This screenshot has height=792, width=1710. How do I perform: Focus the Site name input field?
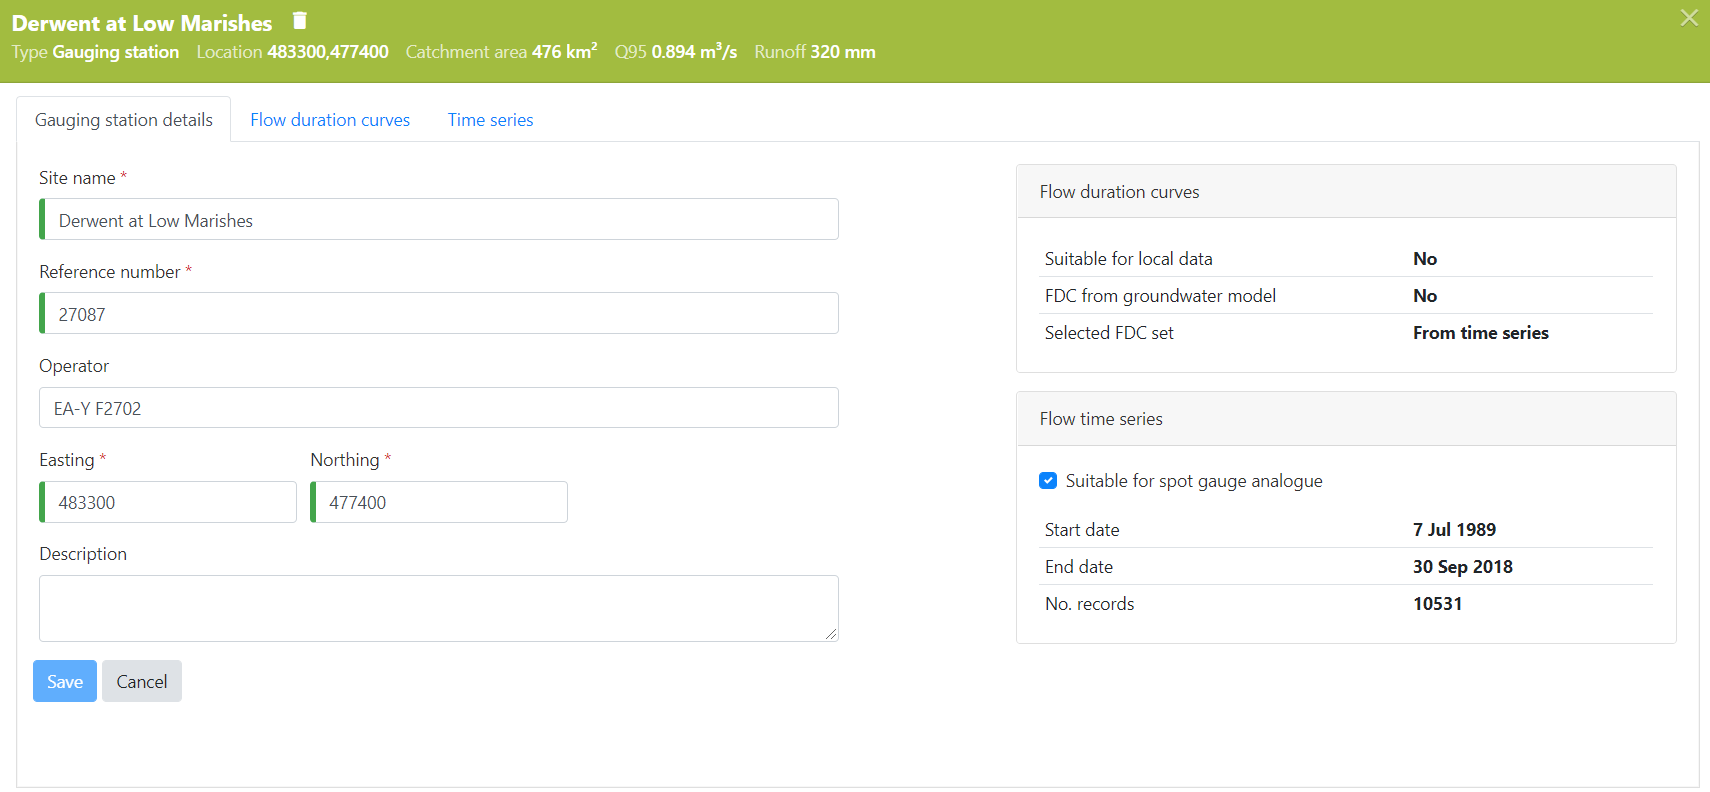(x=440, y=220)
